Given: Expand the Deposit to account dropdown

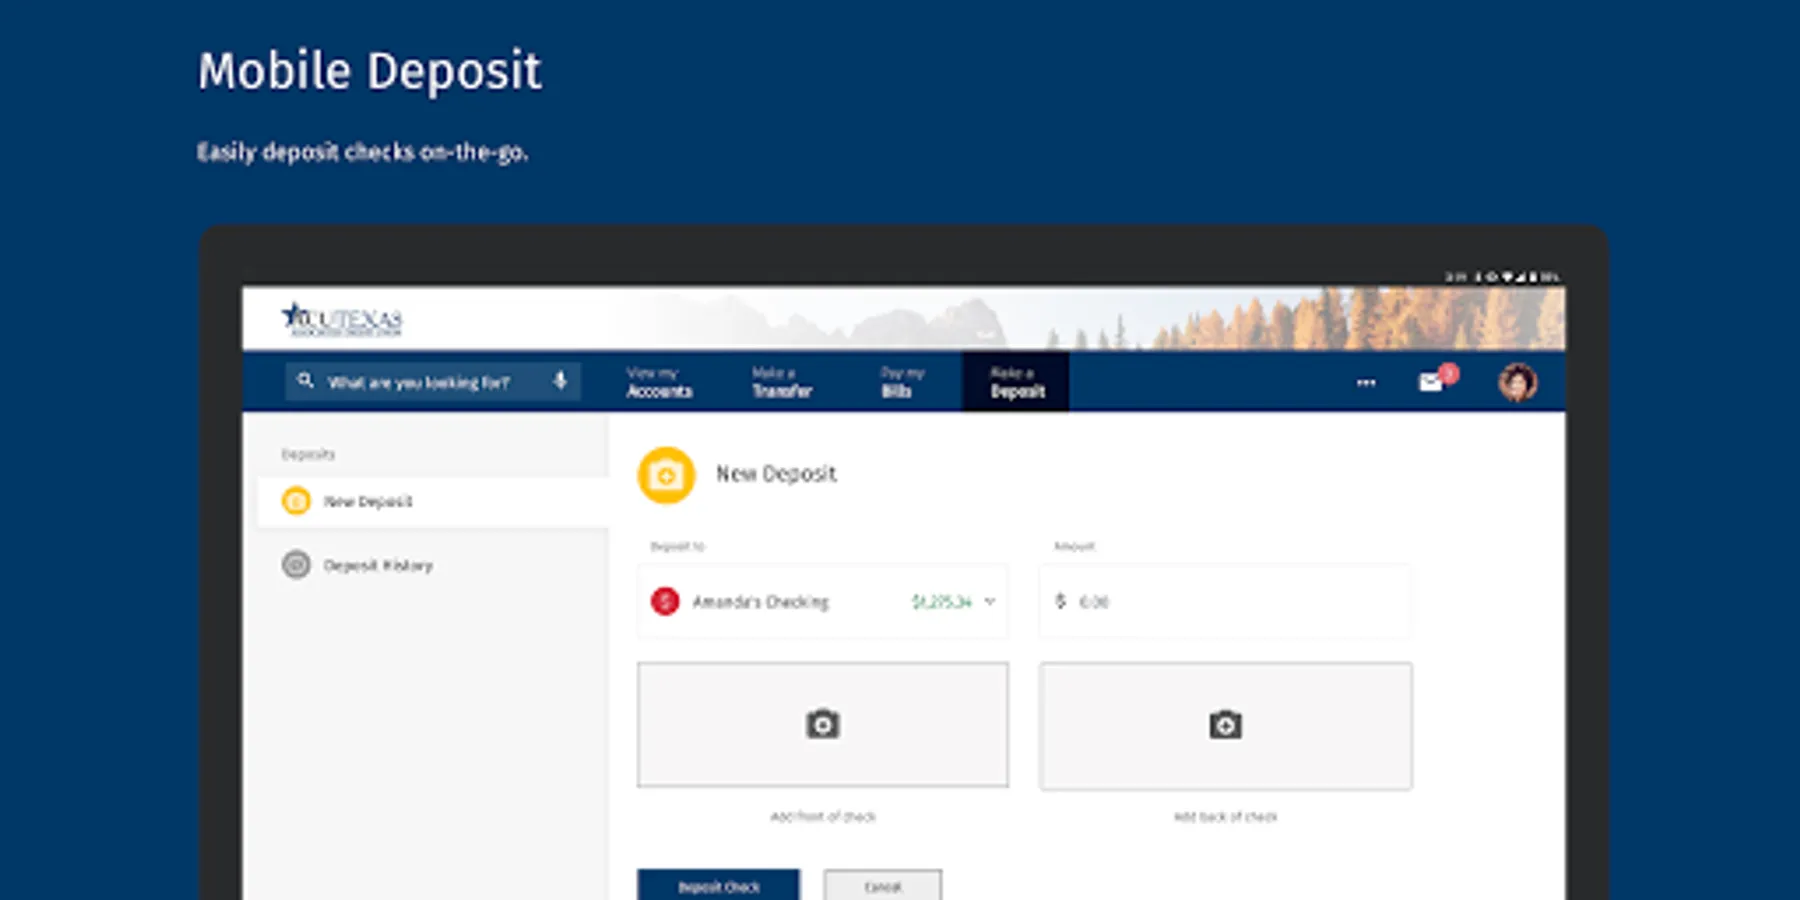Looking at the screenshot, I should pyautogui.click(x=823, y=601).
